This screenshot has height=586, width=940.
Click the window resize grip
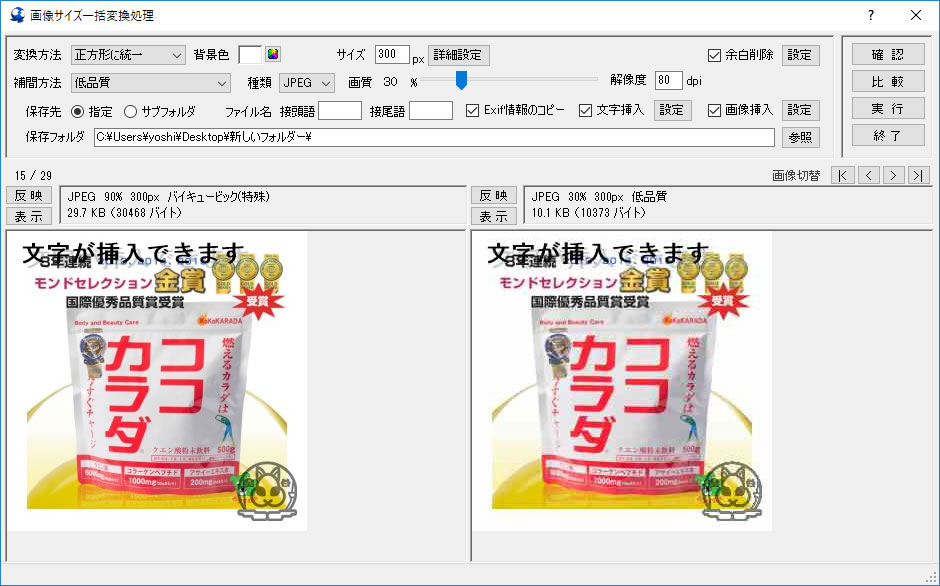coord(932,578)
